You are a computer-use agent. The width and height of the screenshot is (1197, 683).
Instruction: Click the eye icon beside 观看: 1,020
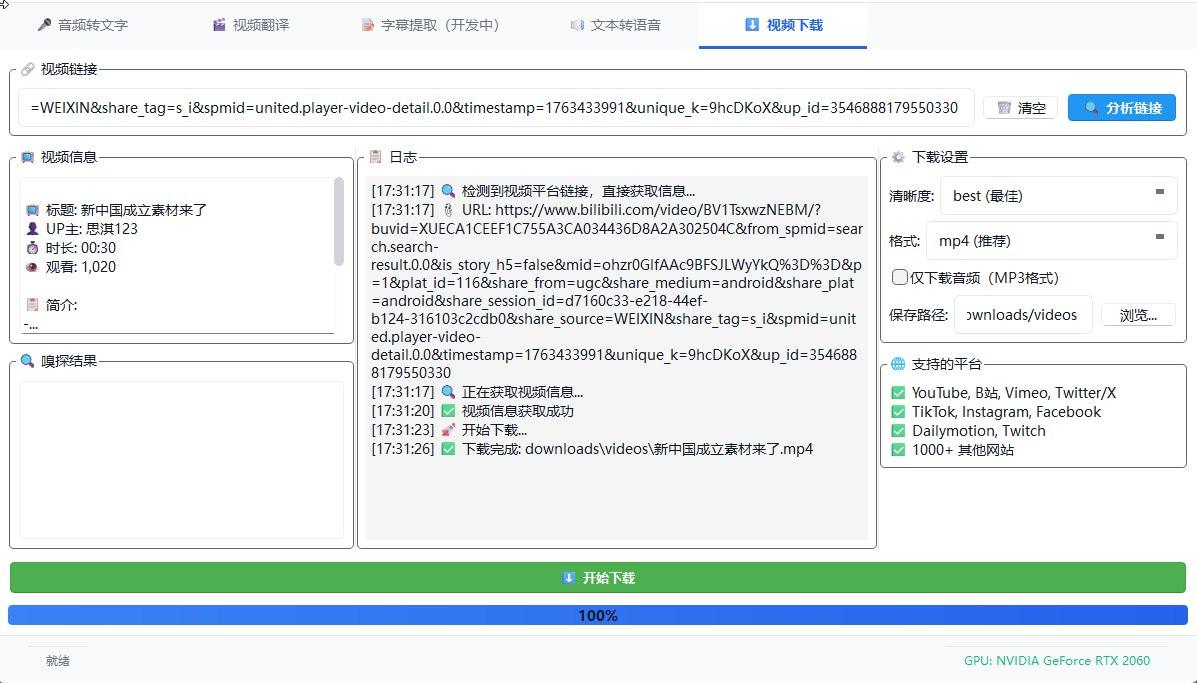[x=32, y=267]
